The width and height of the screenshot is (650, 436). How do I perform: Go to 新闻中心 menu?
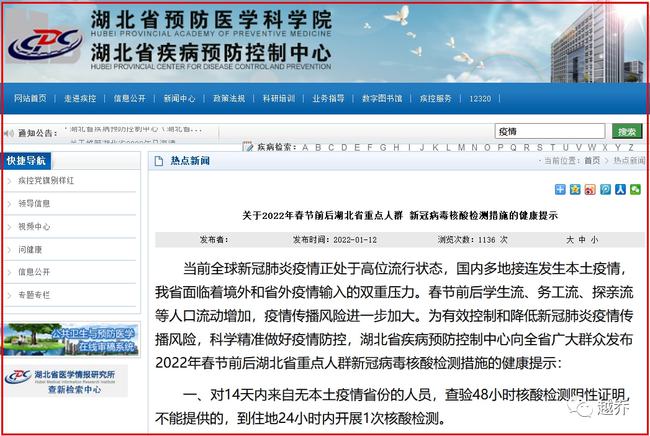click(x=179, y=98)
